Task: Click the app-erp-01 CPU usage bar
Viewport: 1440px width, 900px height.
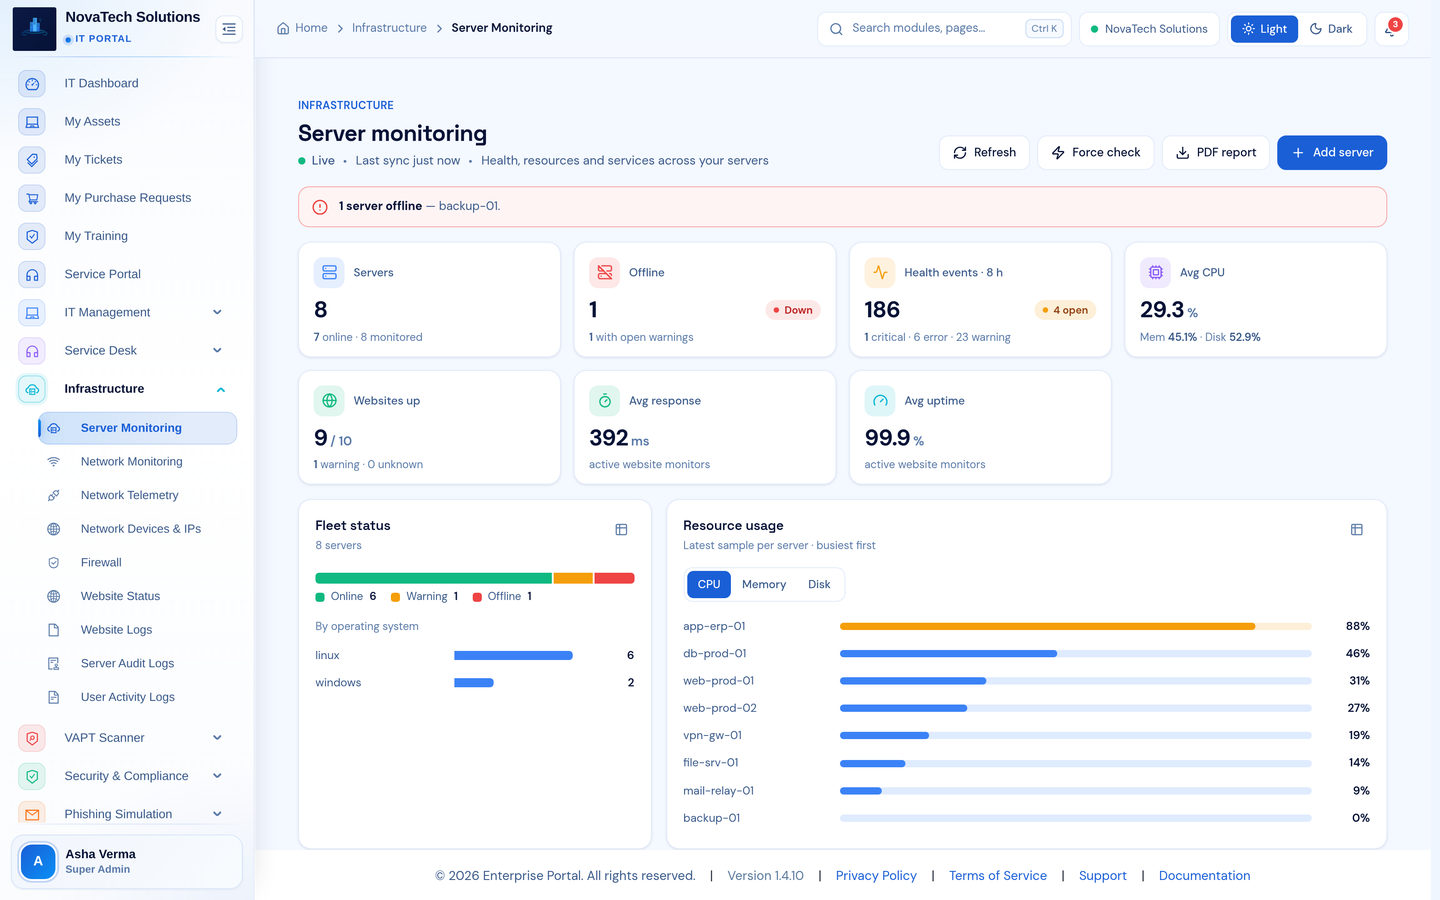Action: [1076, 626]
